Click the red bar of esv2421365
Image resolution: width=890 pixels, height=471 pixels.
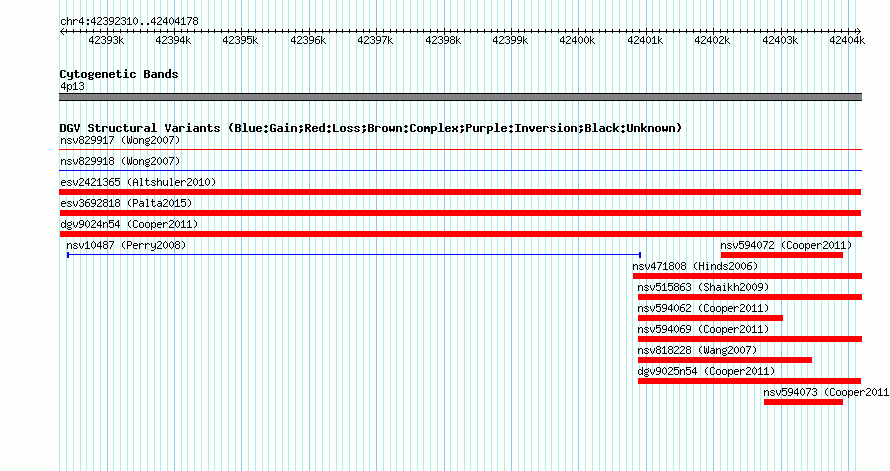460,192
